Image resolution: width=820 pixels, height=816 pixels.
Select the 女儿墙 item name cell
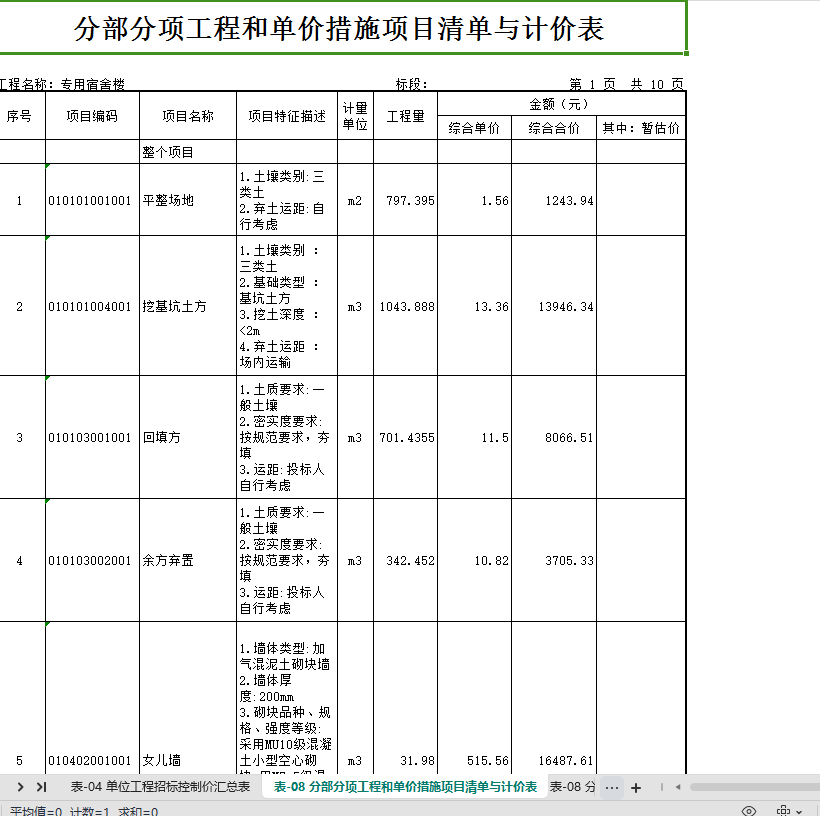(x=188, y=698)
